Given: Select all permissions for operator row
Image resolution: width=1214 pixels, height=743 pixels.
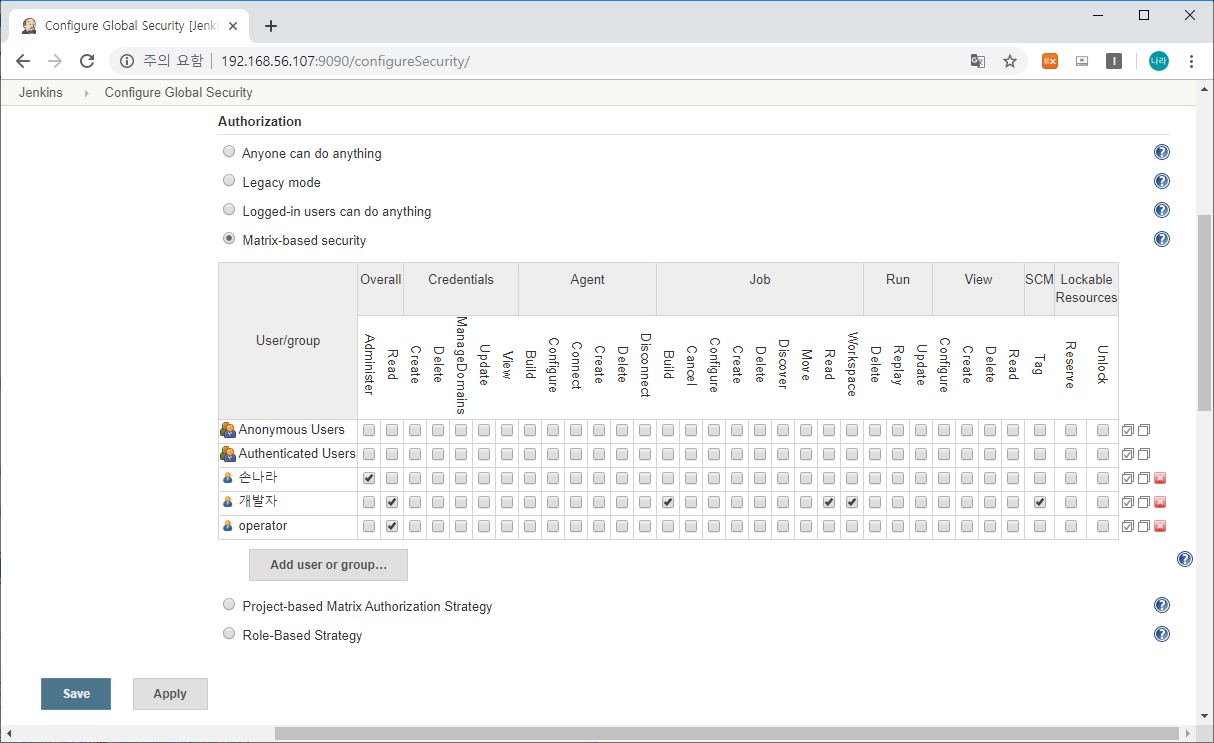Looking at the screenshot, I should 1128,526.
